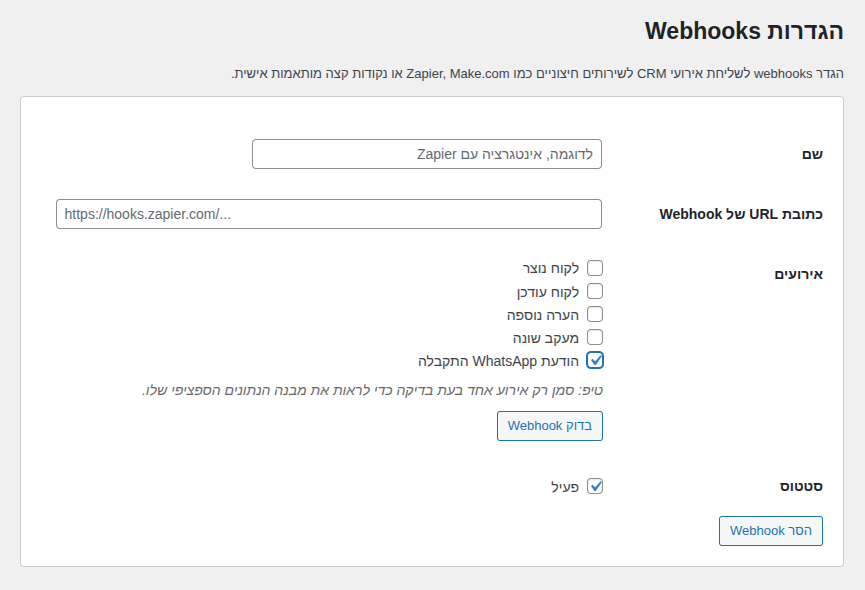This screenshot has height=590, width=865.
Task: Select the Webhook URL input field
Action: [328, 214]
